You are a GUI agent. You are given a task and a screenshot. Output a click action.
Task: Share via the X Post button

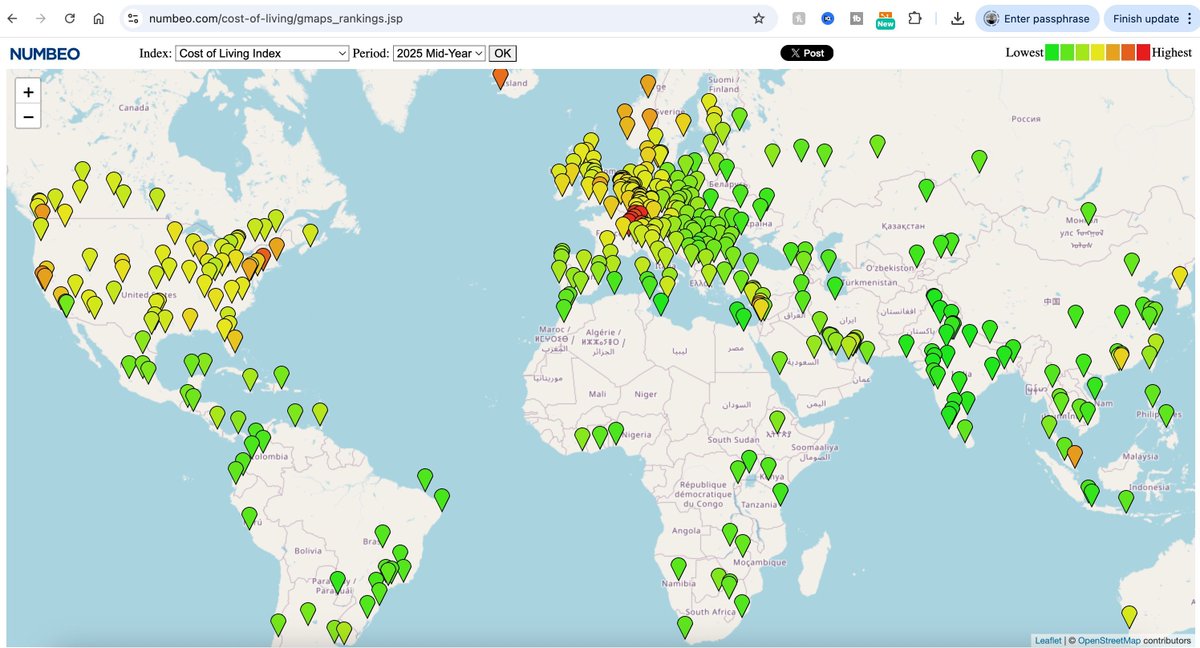click(x=807, y=53)
